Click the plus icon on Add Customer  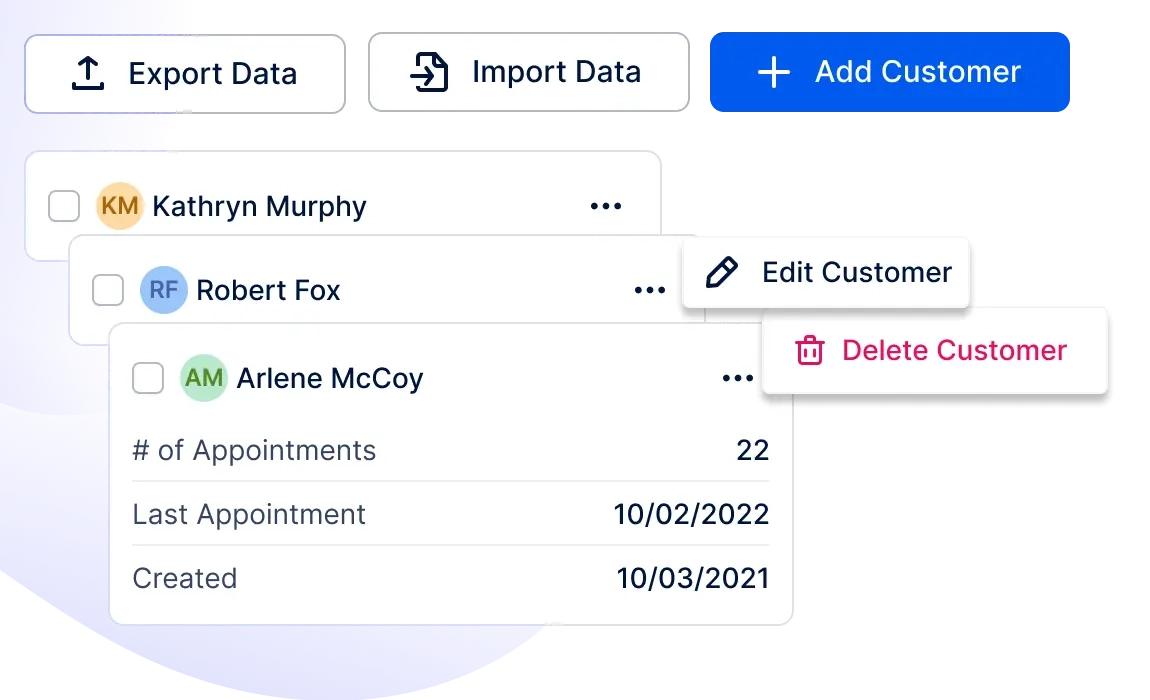(774, 73)
